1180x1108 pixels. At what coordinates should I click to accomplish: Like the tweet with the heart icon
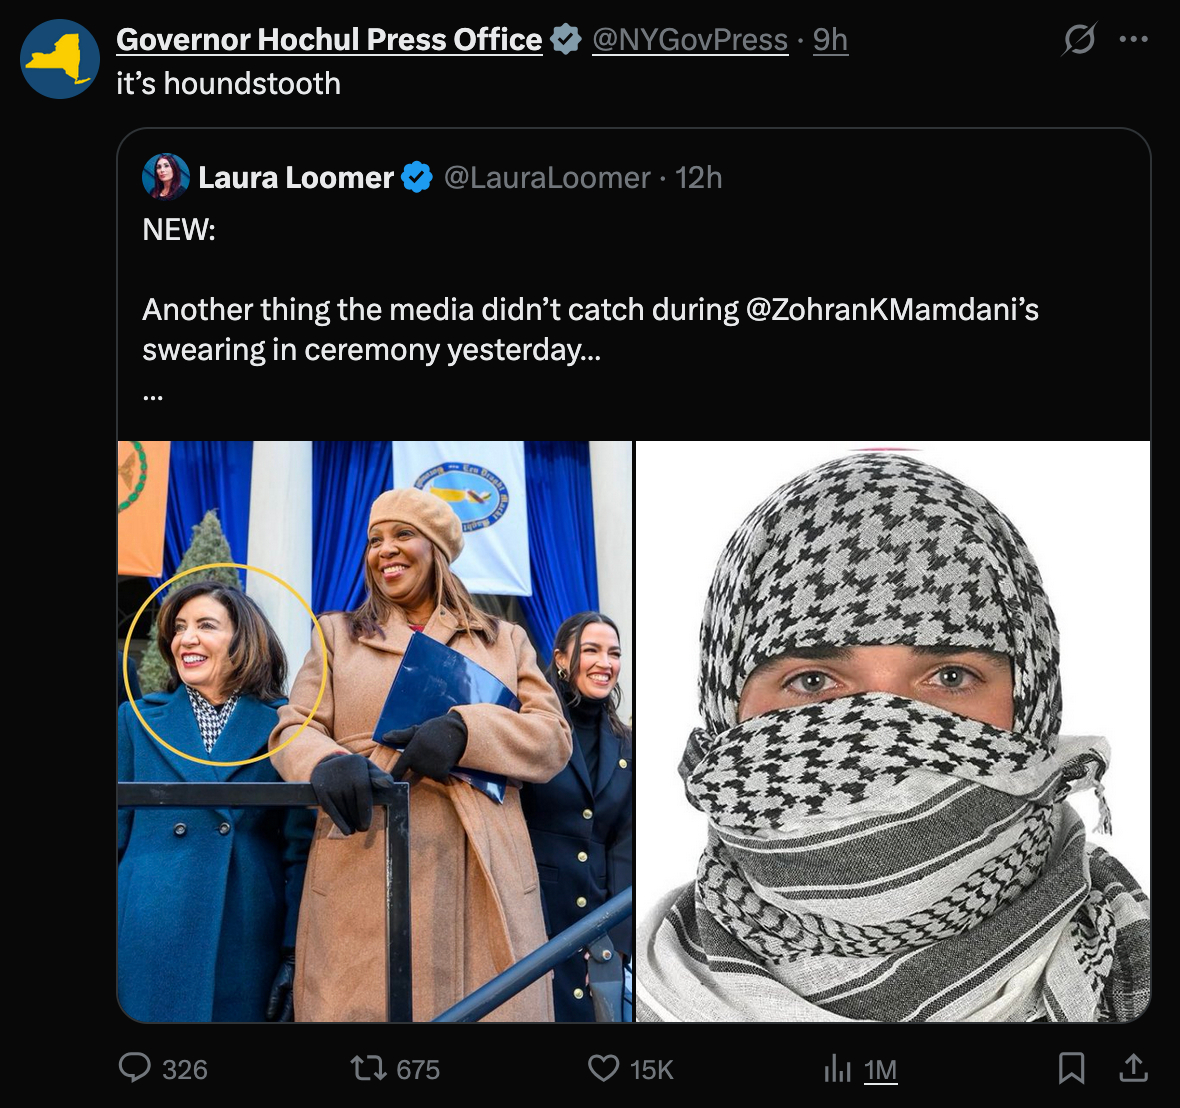pyautogui.click(x=603, y=1068)
